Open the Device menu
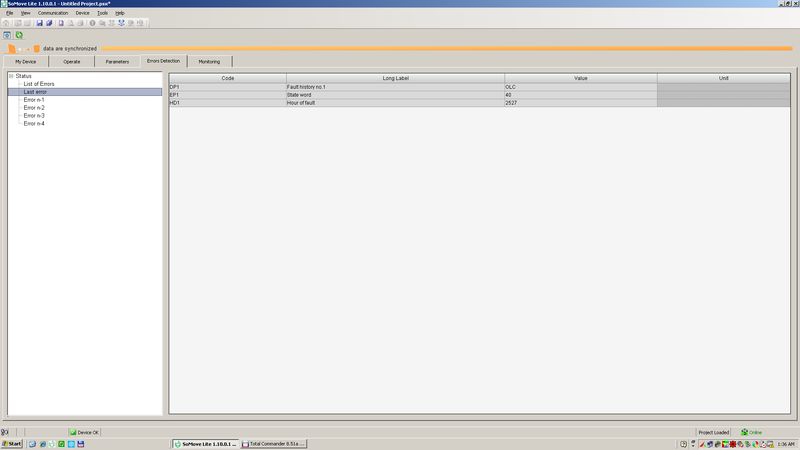This screenshot has height=450, width=800. pyautogui.click(x=82, y=13)
